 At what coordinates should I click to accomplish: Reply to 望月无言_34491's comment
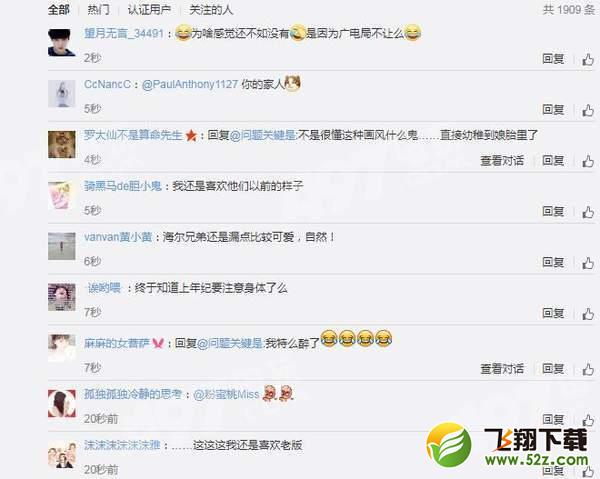tap(553, 59)
